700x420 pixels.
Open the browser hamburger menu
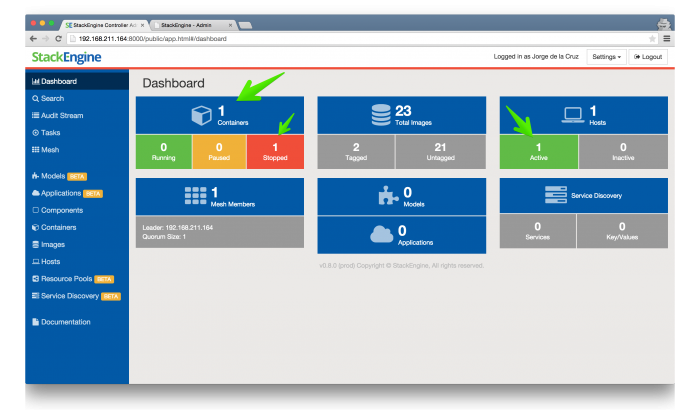point(667,39)
